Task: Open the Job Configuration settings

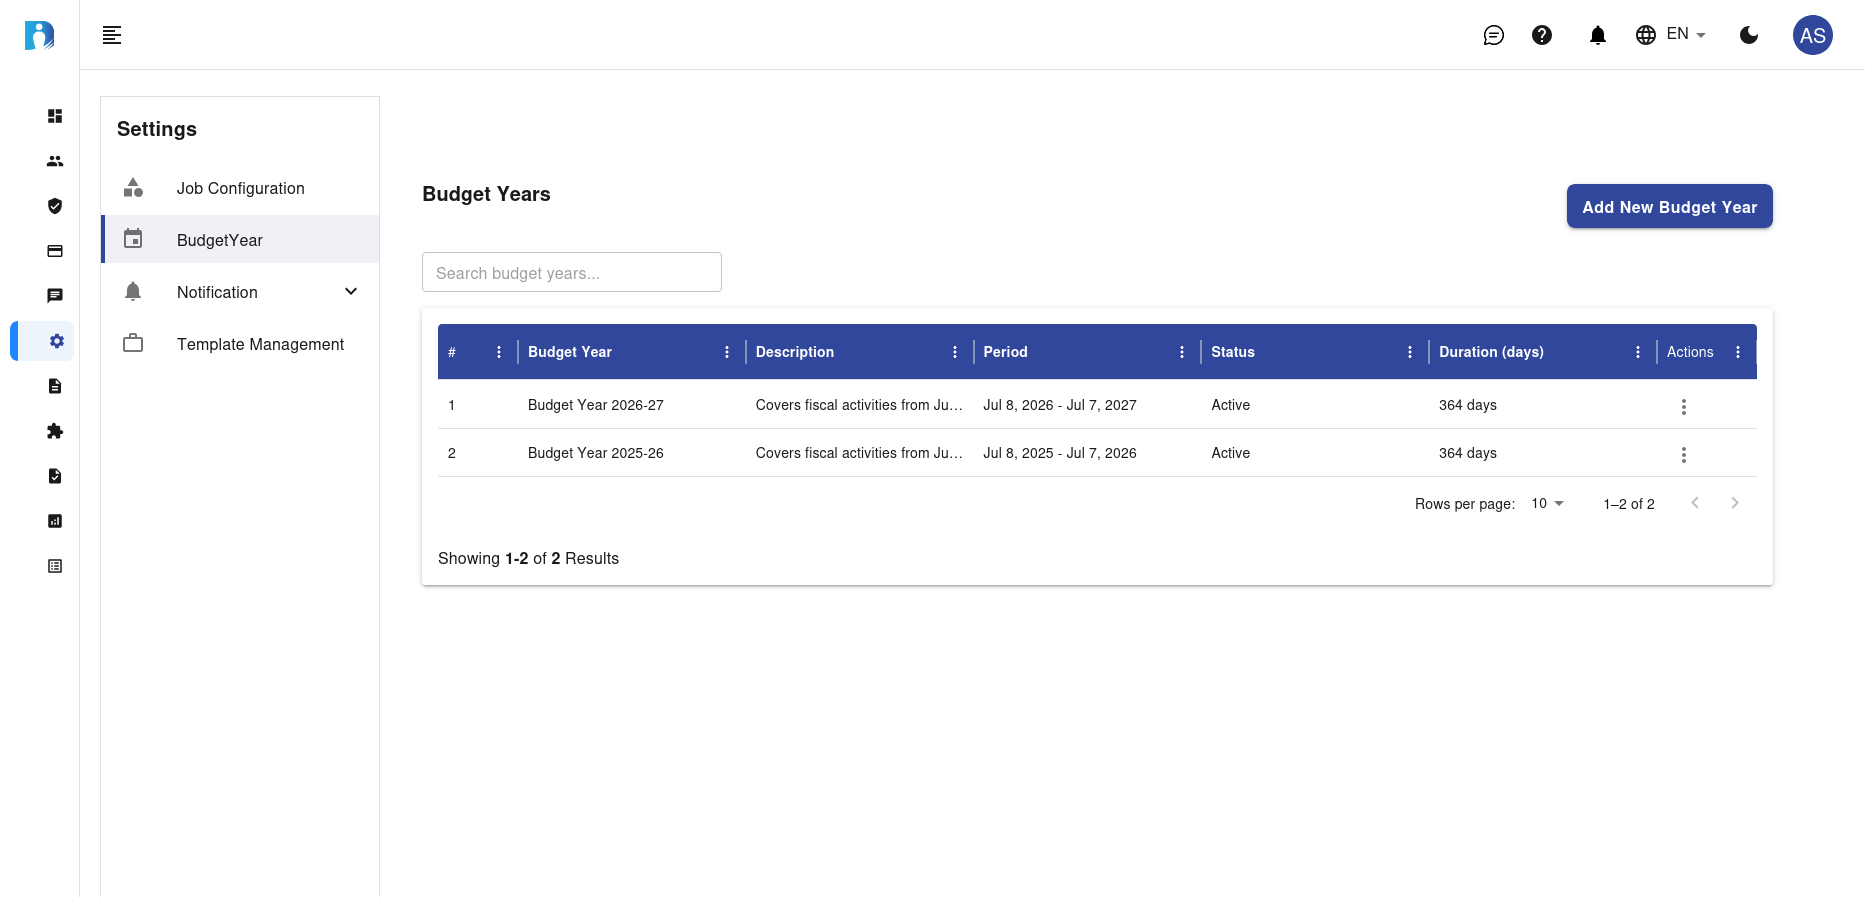Action: (x=240, y=188)
